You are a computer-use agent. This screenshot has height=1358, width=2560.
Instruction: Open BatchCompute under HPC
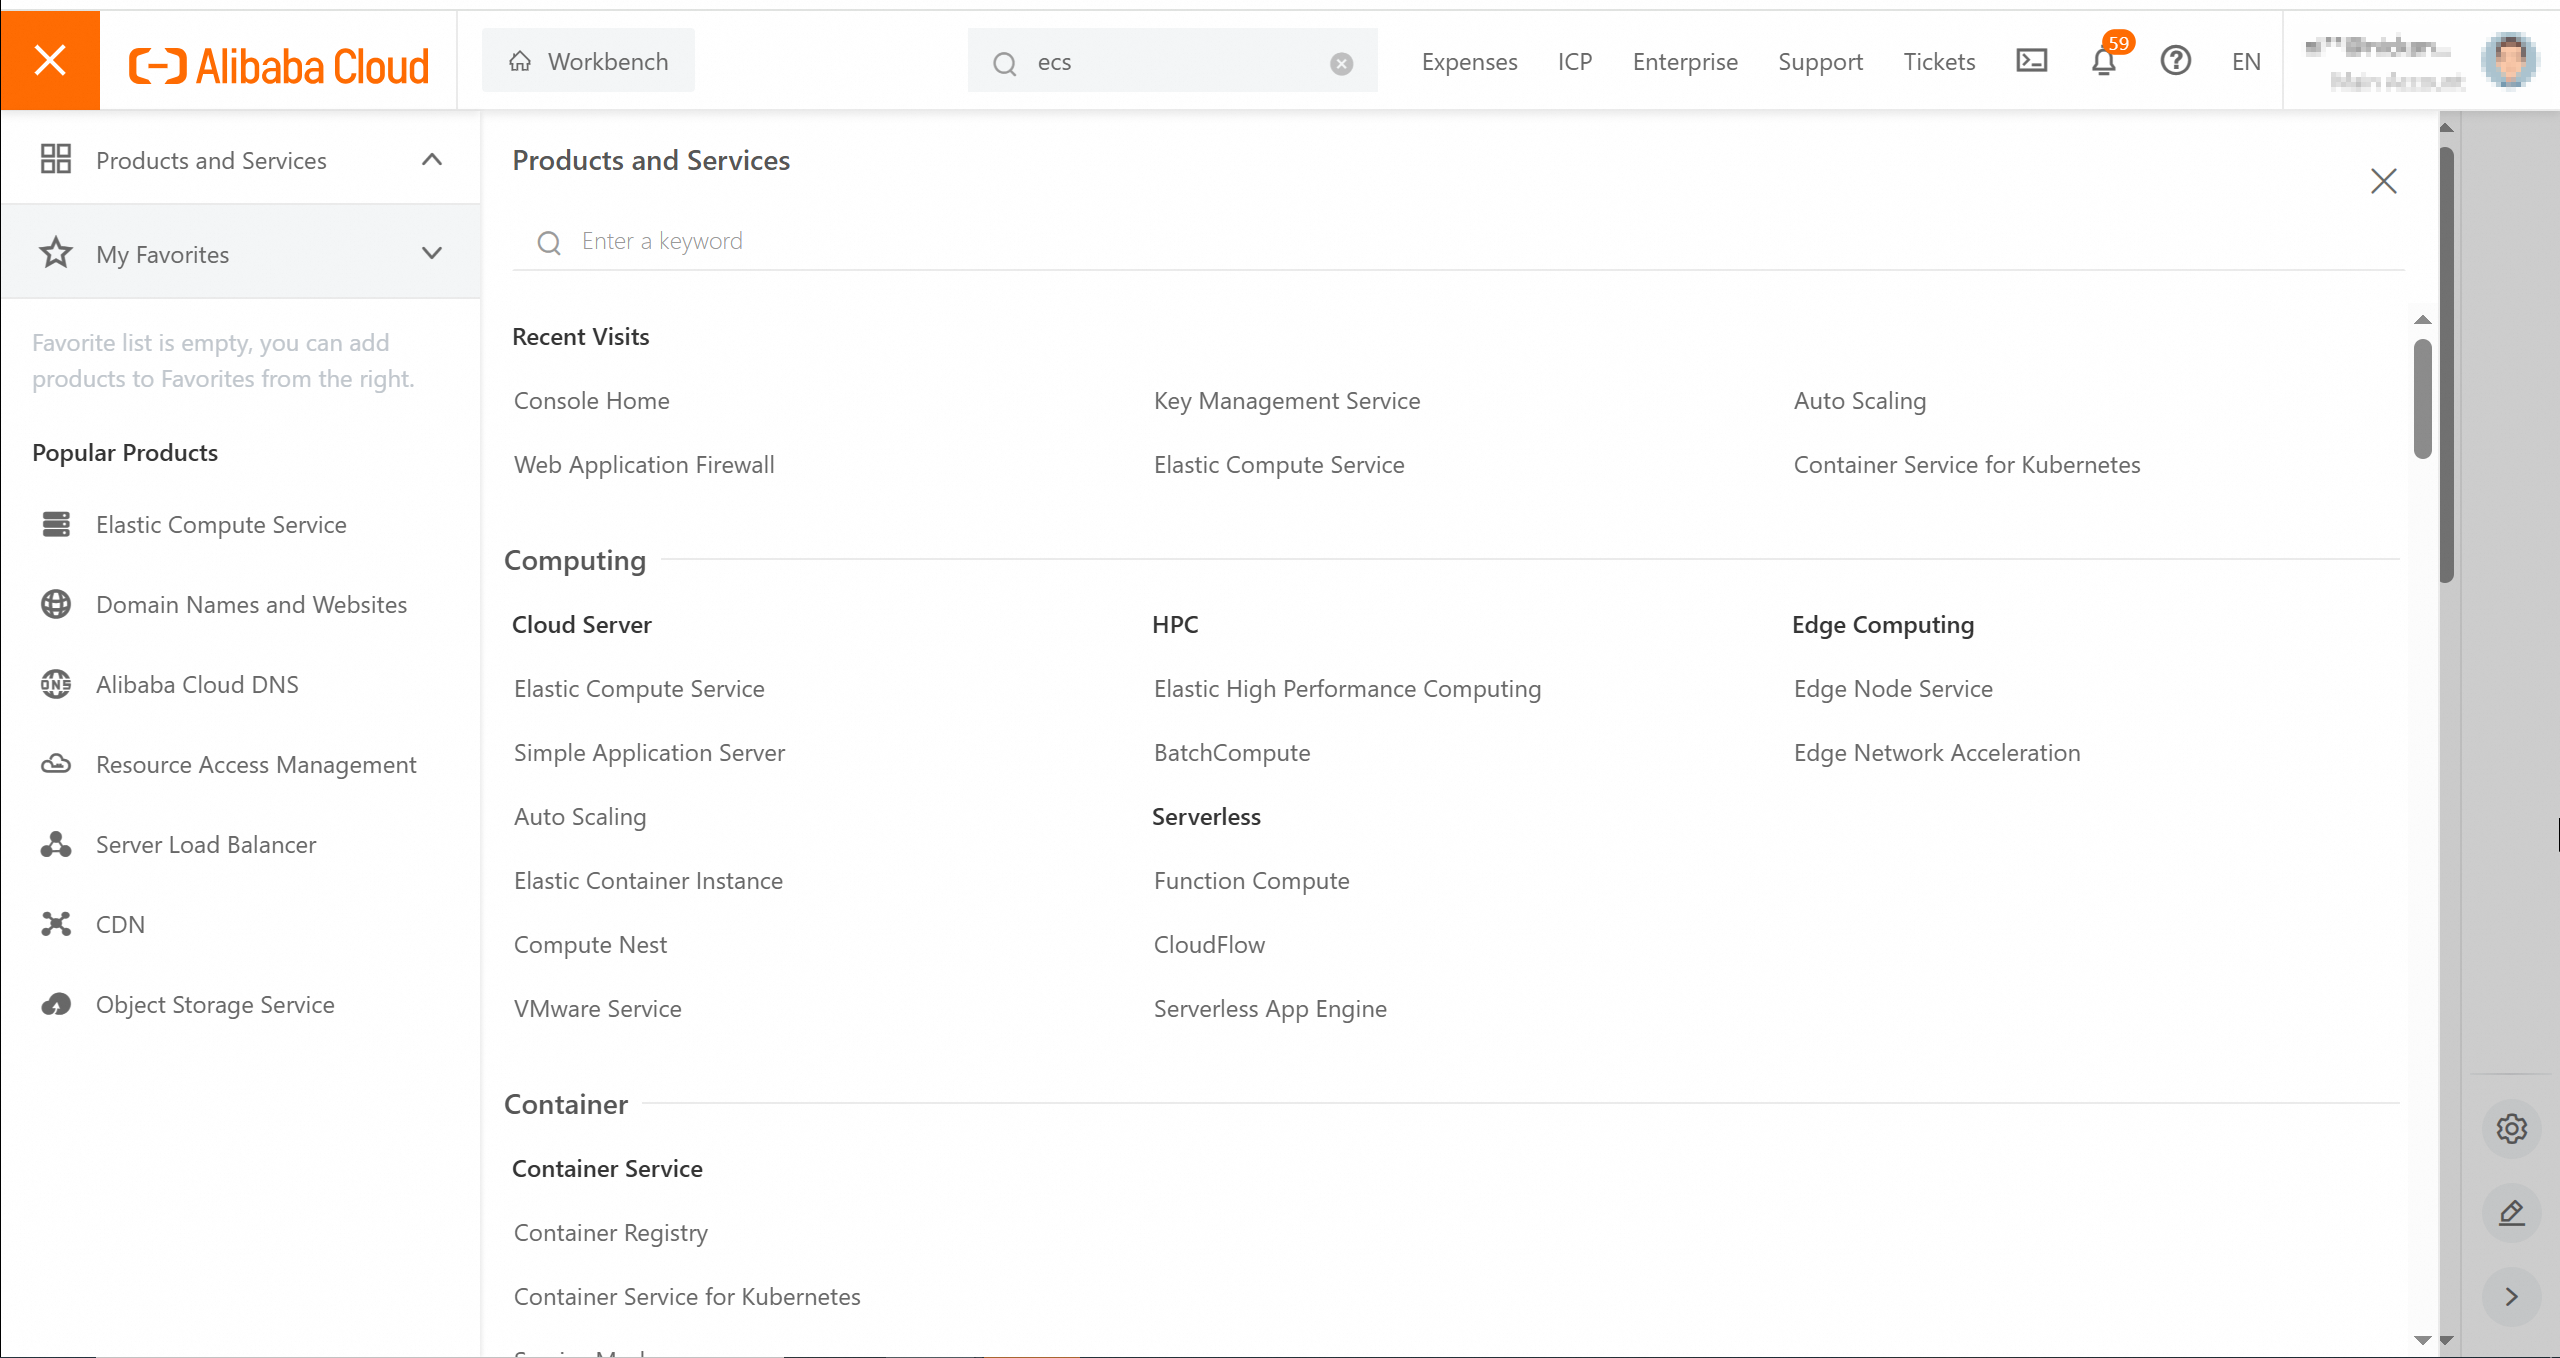point(1232,753)
